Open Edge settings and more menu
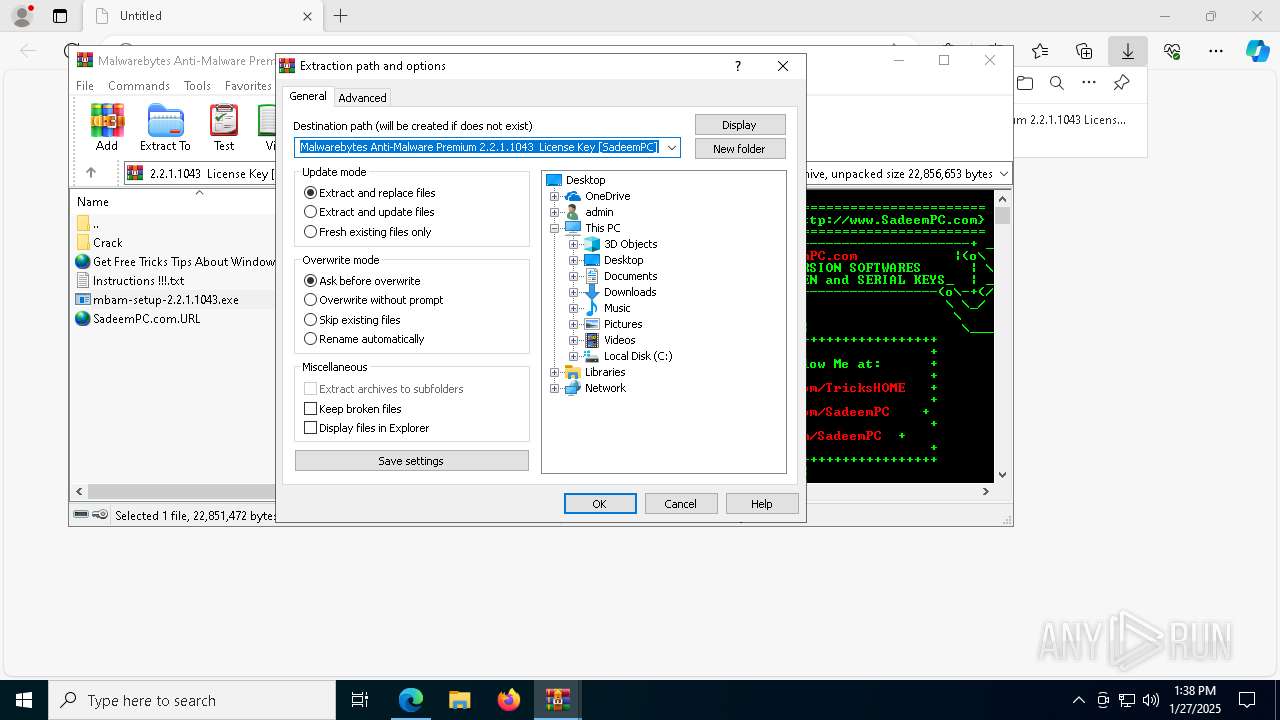This screenshot has height=720, width=1280. 1216,51
